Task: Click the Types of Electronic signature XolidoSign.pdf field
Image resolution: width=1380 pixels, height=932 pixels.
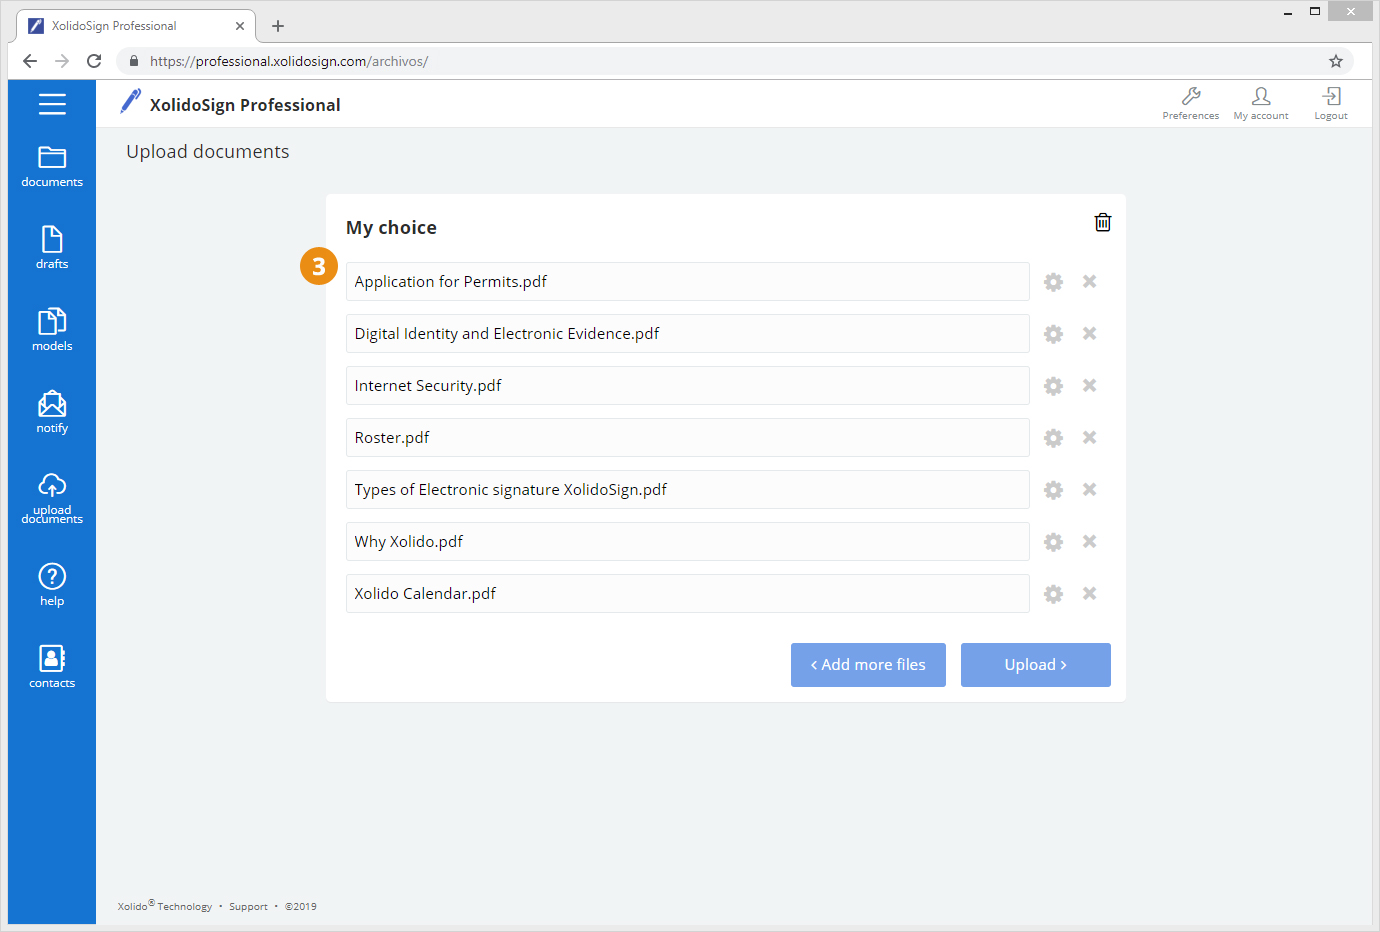Action: [x=688, y=490]
